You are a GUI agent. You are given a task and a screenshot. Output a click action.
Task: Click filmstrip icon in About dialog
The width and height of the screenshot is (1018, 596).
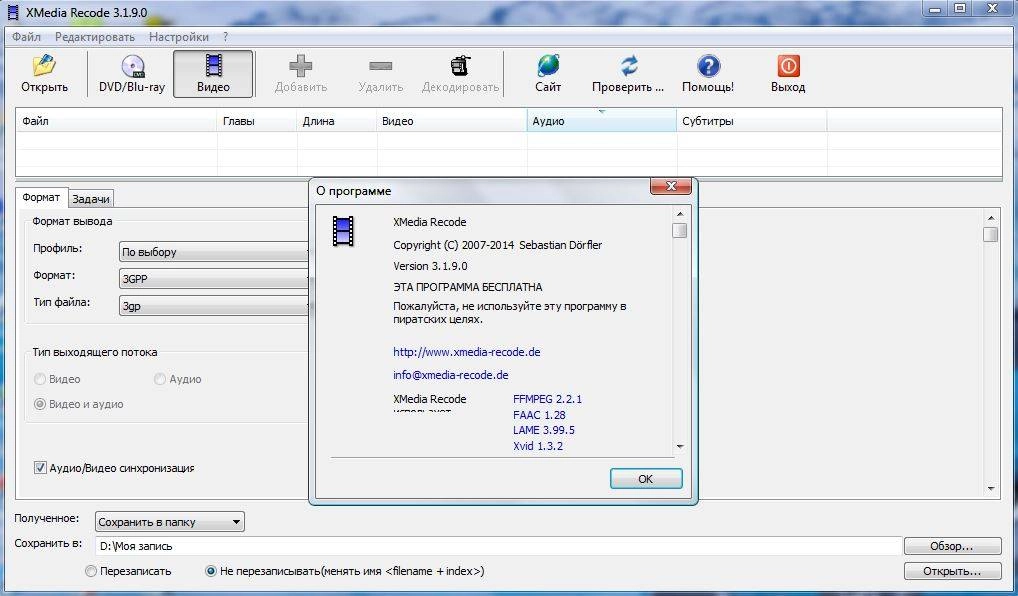343,231
